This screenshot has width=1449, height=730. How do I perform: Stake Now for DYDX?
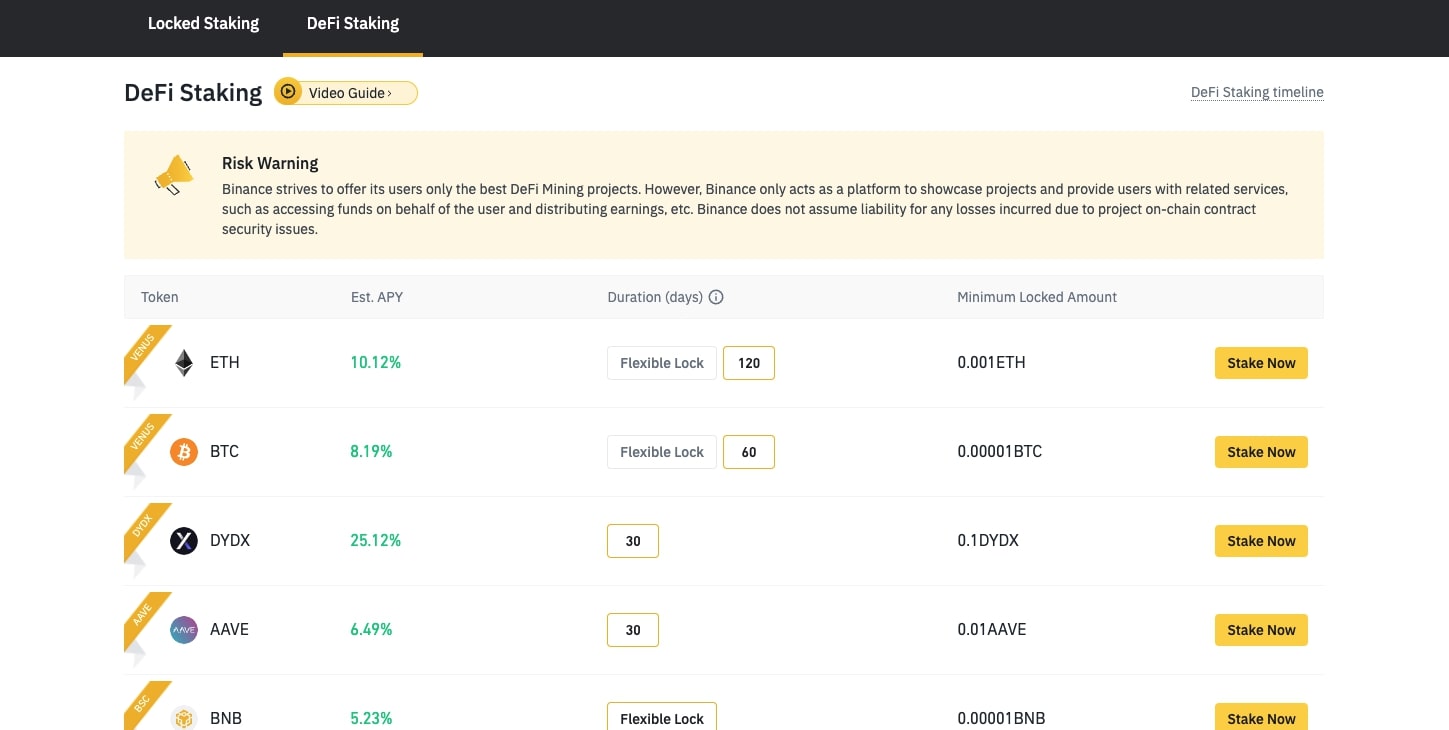pos(1261,541)
